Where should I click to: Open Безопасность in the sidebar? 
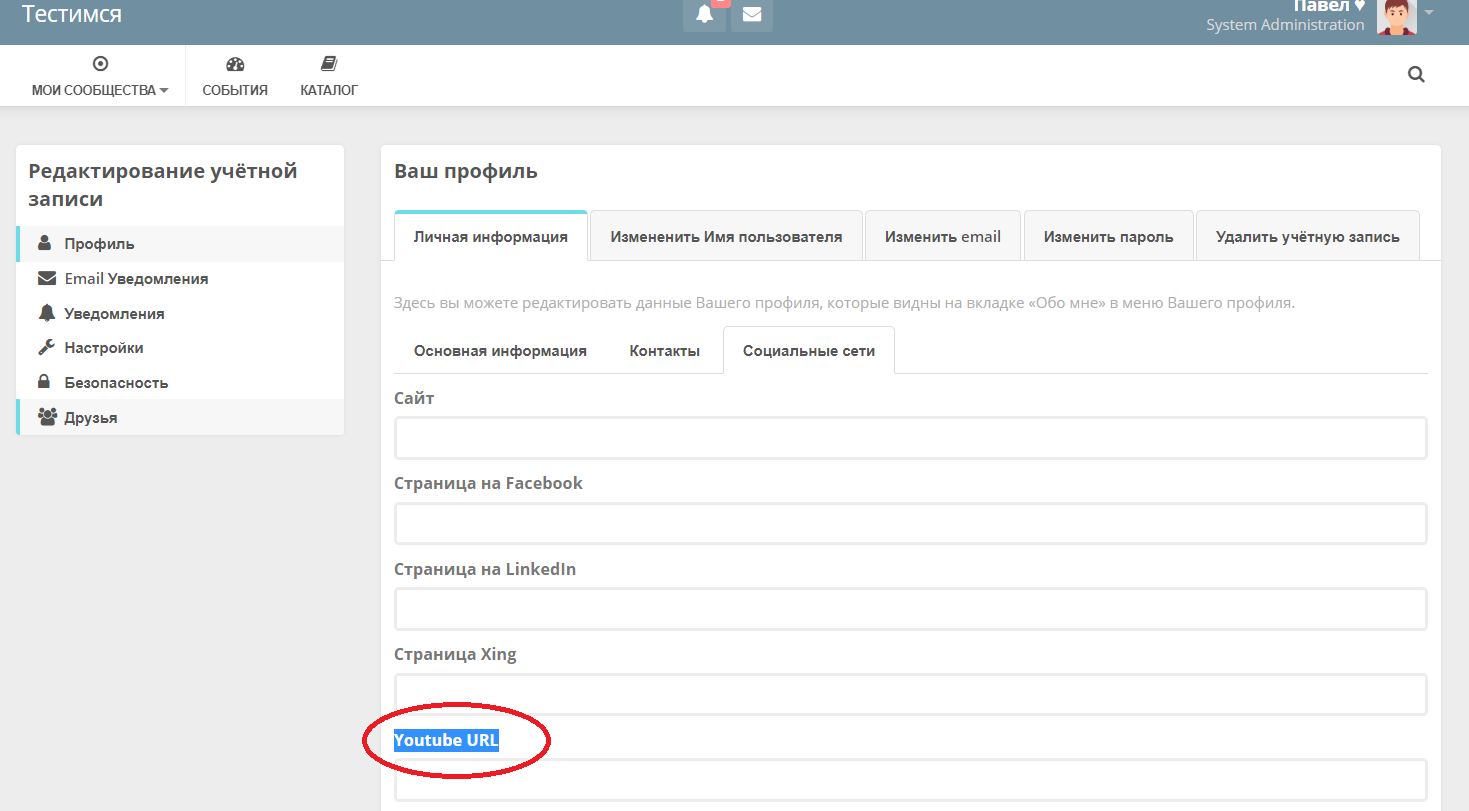[x=180, y=383]
